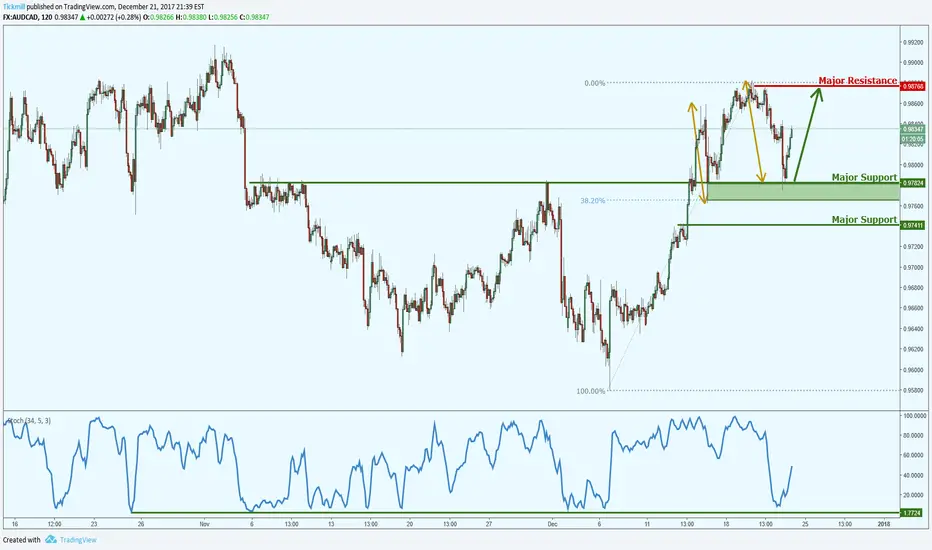Click the Dec label on time axis

point(553,524)
